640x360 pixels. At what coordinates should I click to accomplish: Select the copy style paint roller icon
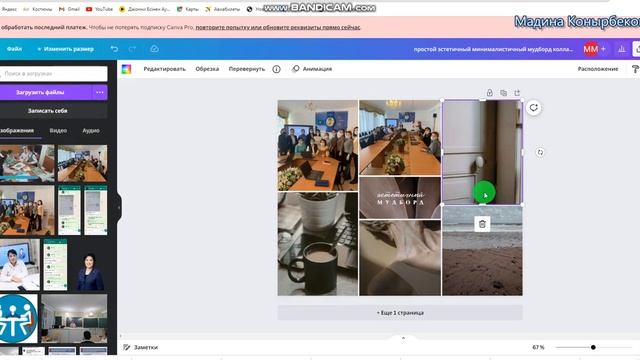point(635,69)
